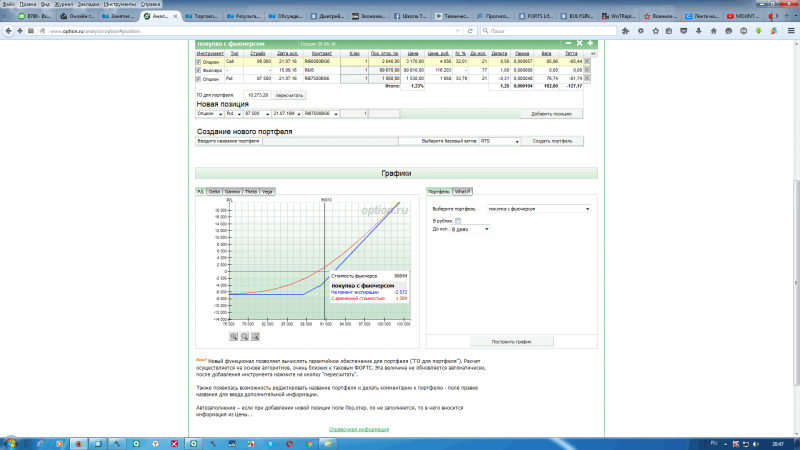Sort by the 'Страйк' column header

[258, 53]
